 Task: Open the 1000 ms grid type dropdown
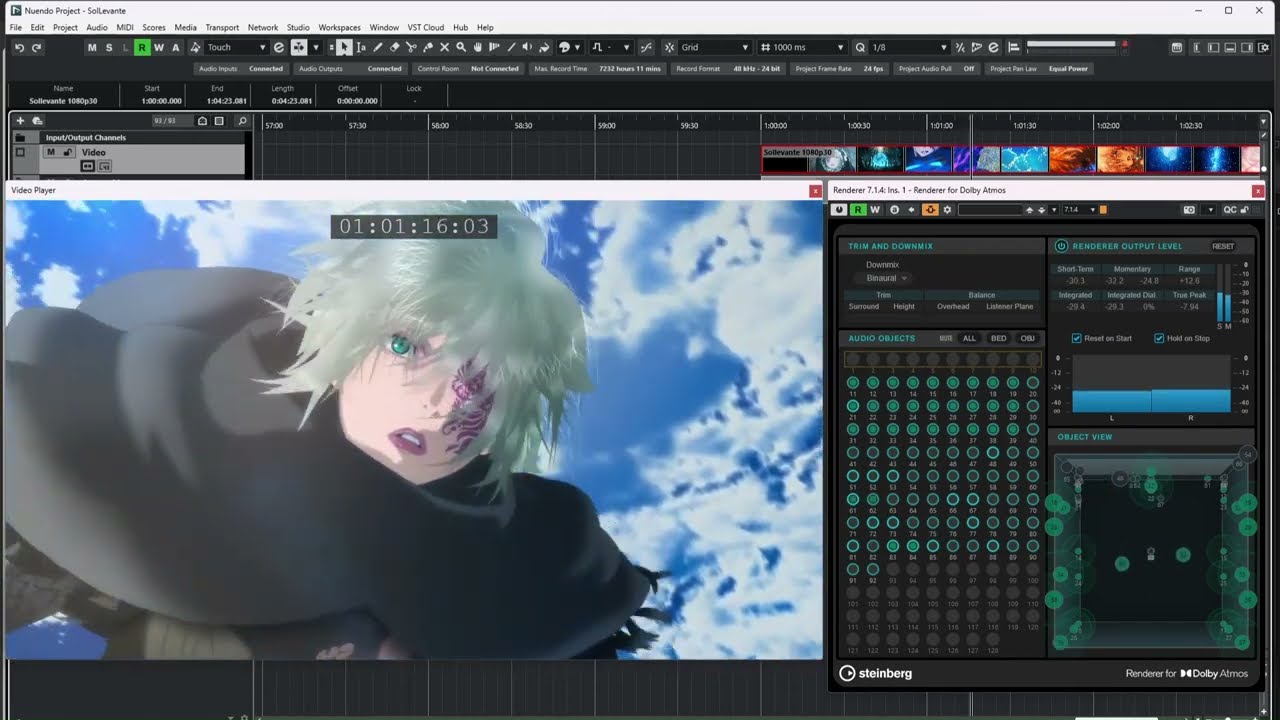click(x=803, y=47)
